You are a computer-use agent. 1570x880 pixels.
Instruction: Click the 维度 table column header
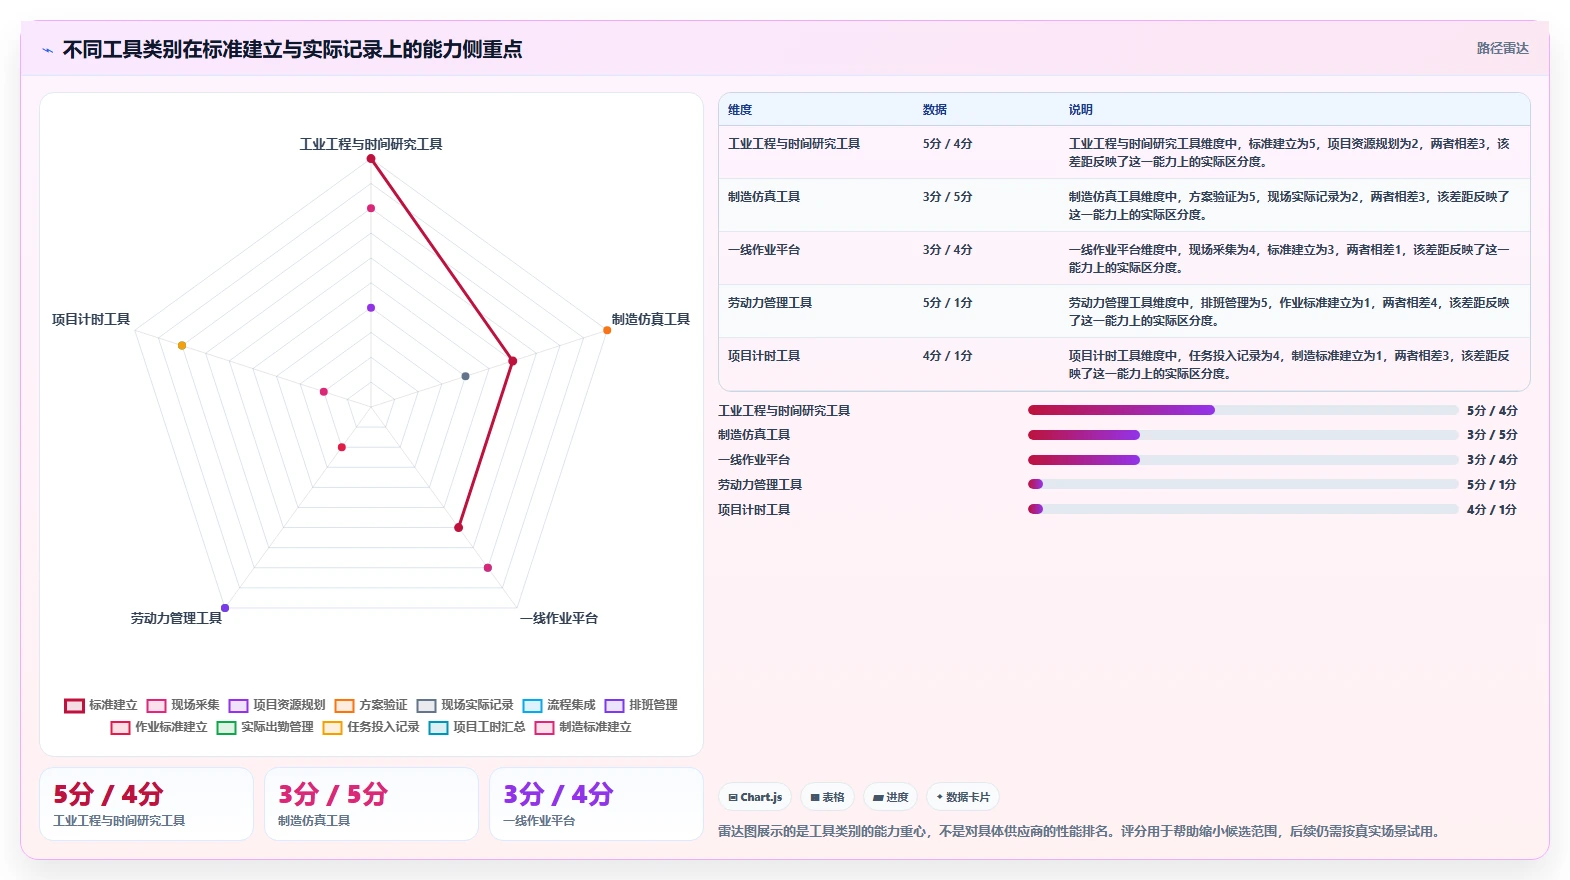click(740, 110)
